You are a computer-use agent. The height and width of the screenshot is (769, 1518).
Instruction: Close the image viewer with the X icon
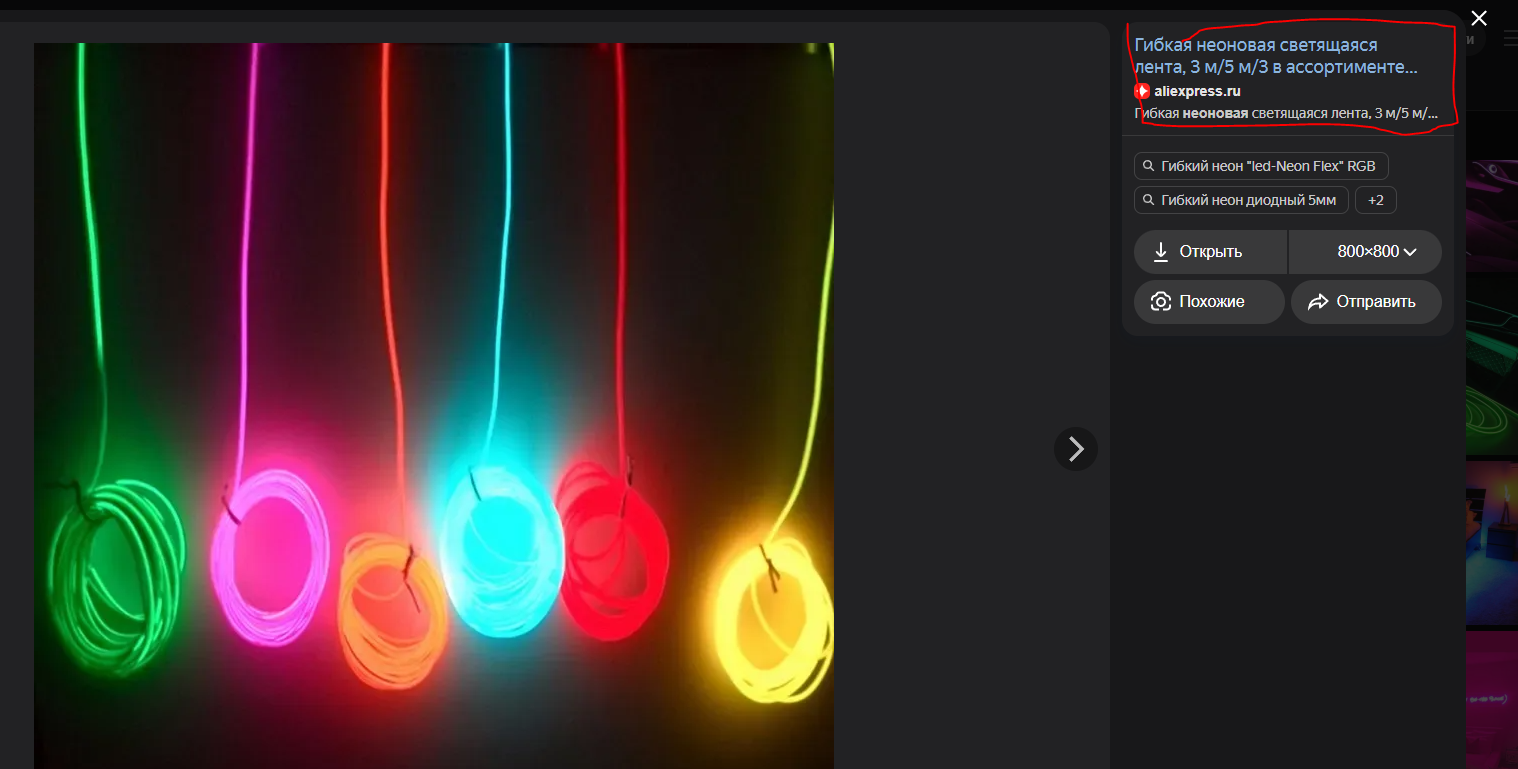point(1479,18)
